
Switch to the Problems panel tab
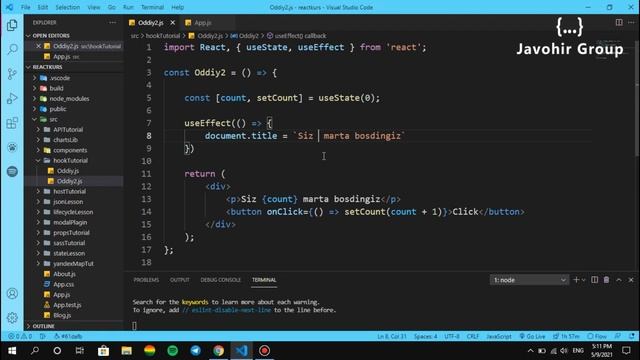tap(146, 280)
